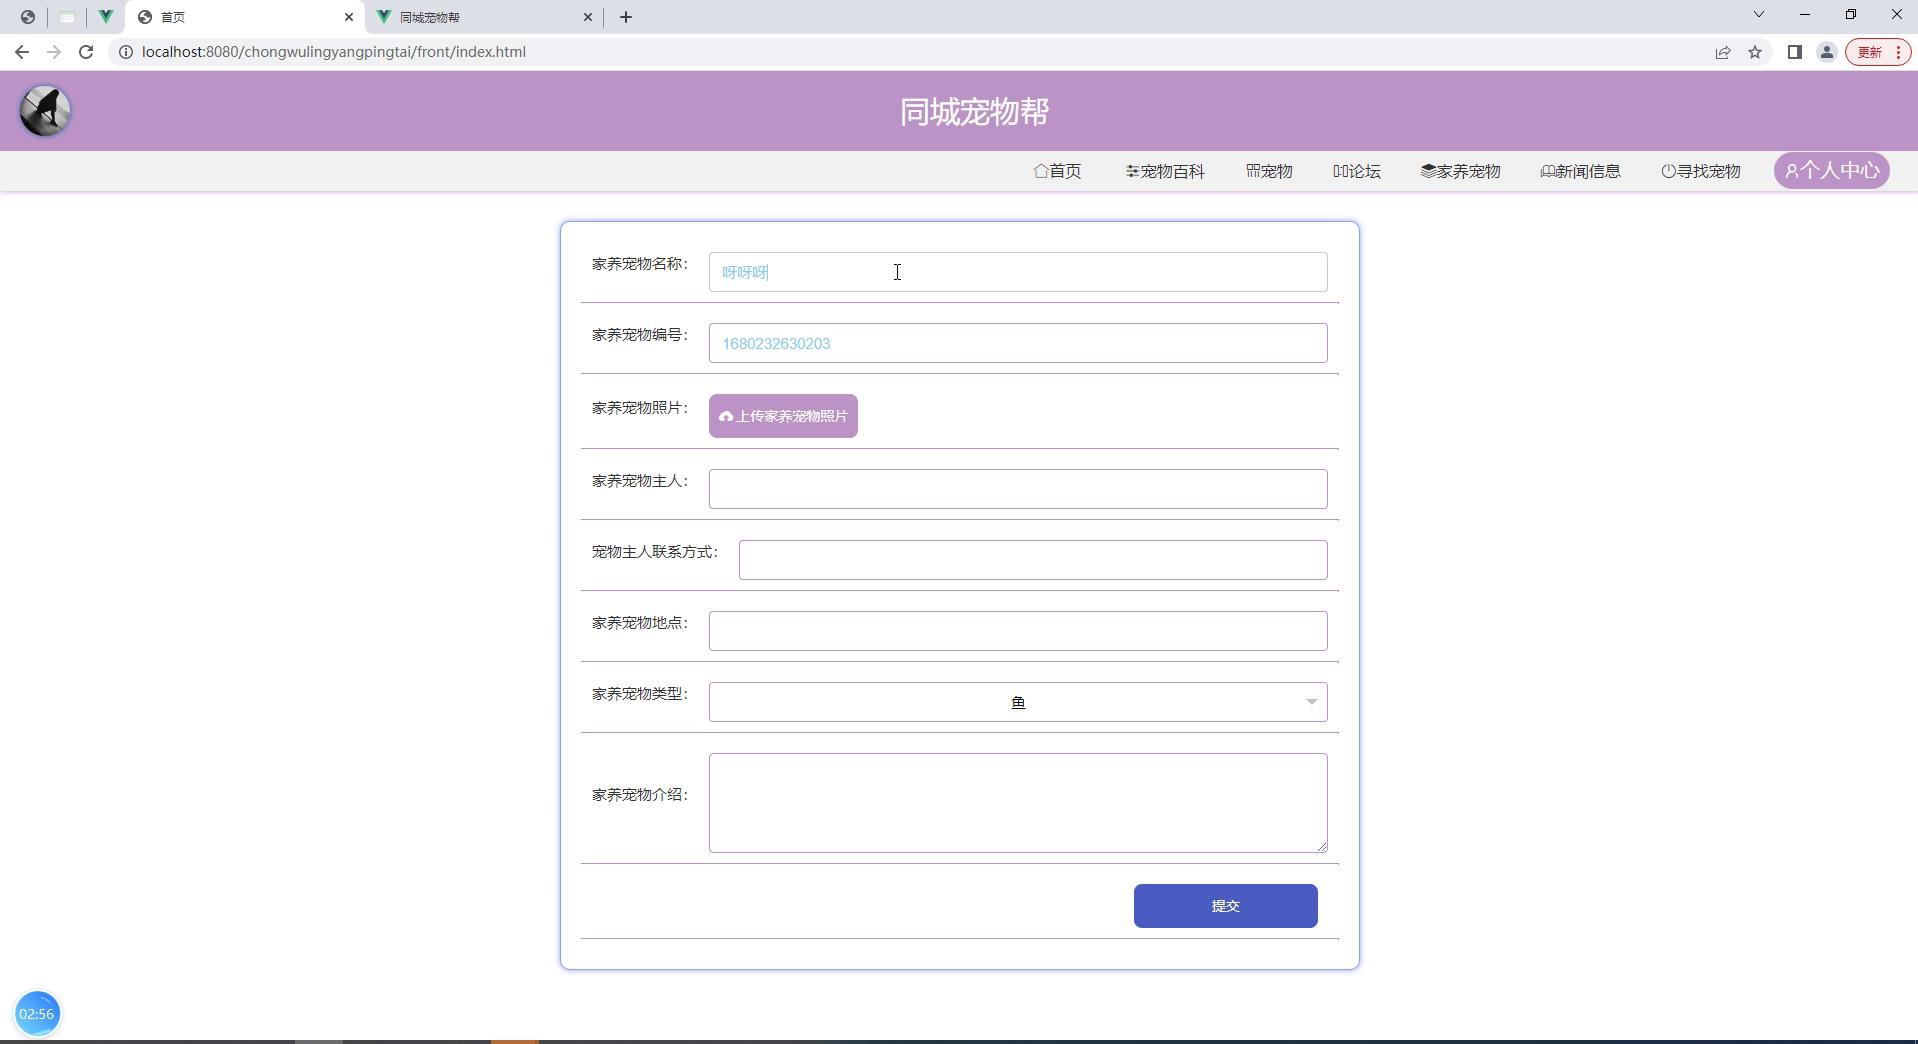Open 家养宠物类型 dropdown showing 鱼
This screenshot has width=1918, height=1044.
coord(1018,702)
